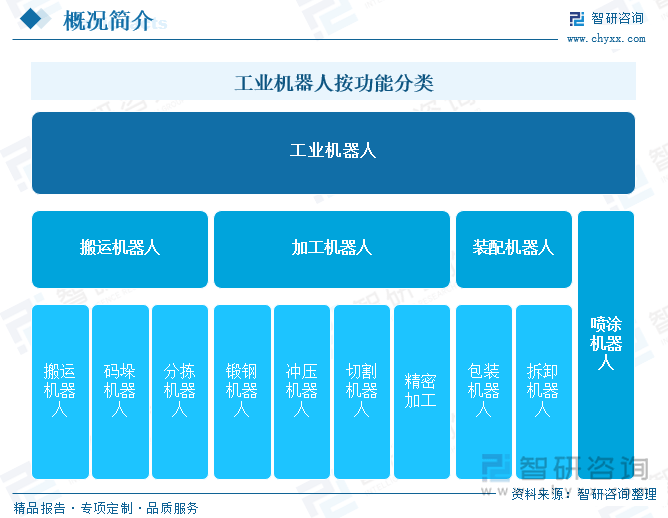Click the 包装机器人 column
The width and height of the screenshot is (668, 518).
click(484, 392)
